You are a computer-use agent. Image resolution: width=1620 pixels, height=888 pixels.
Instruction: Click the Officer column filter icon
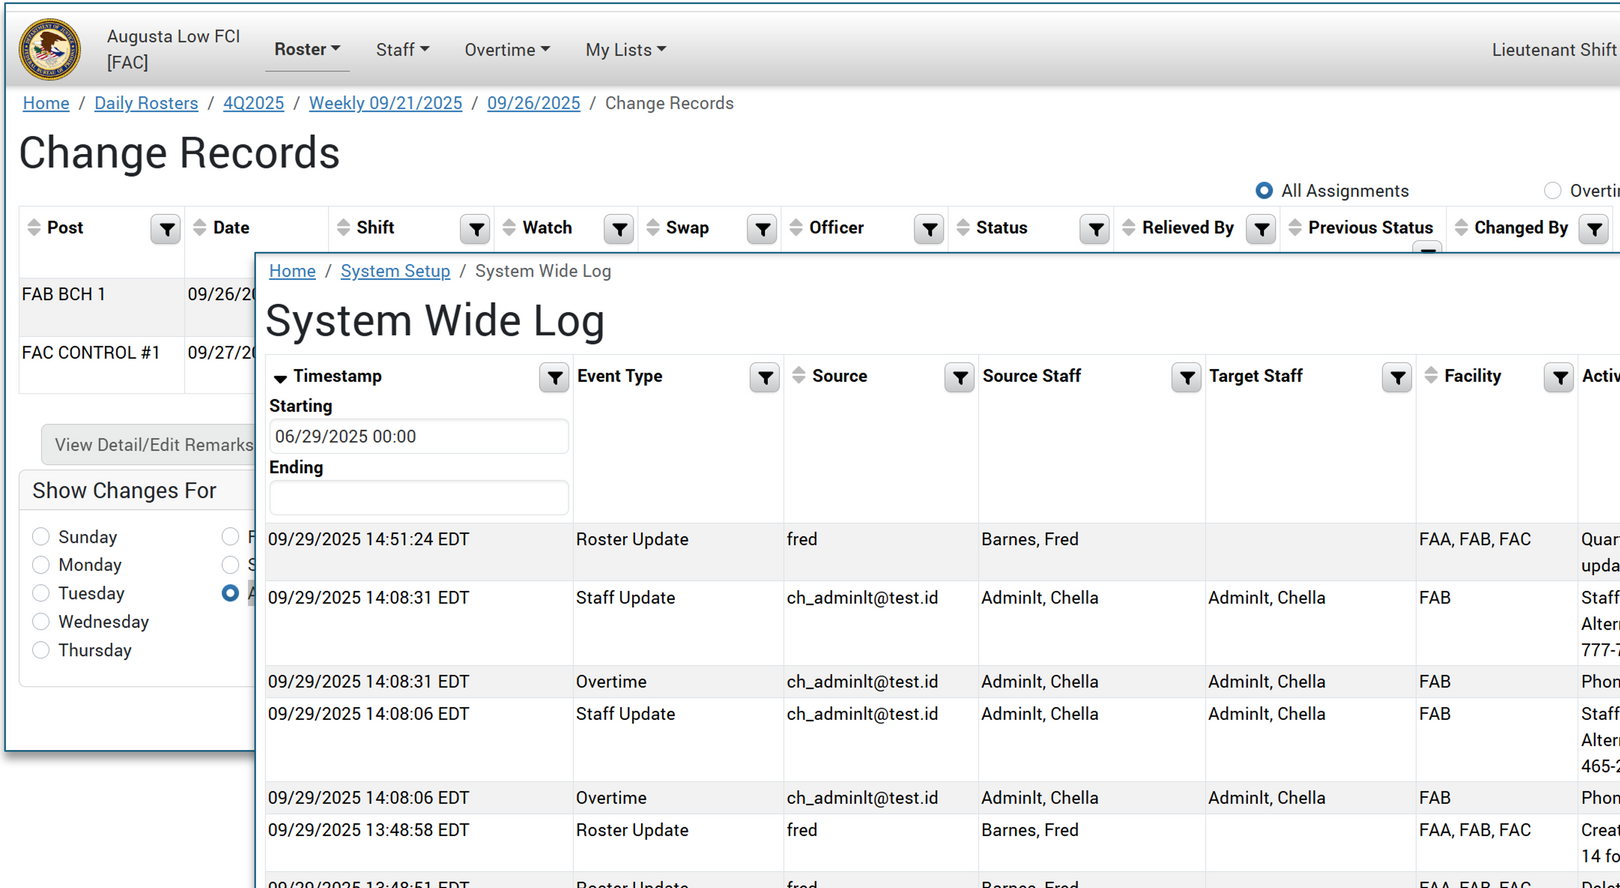click(x=929, y=229)
